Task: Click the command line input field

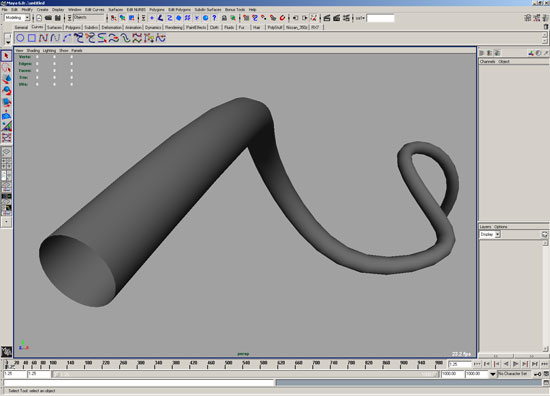Action: click(139, 383)
